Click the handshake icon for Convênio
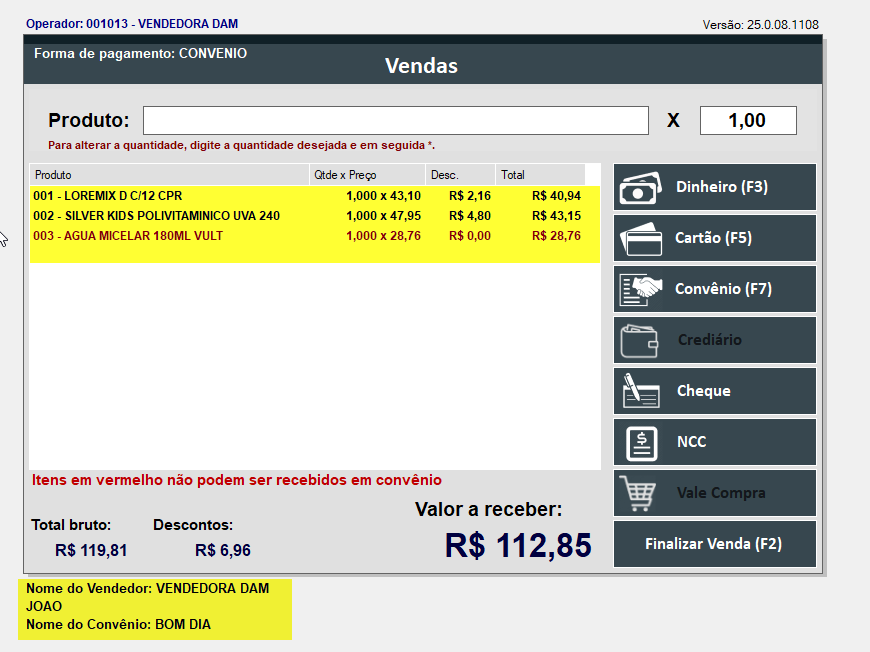The width and height of the screenshot is (870, 652). pyautogui.click(x=641, y=290)
